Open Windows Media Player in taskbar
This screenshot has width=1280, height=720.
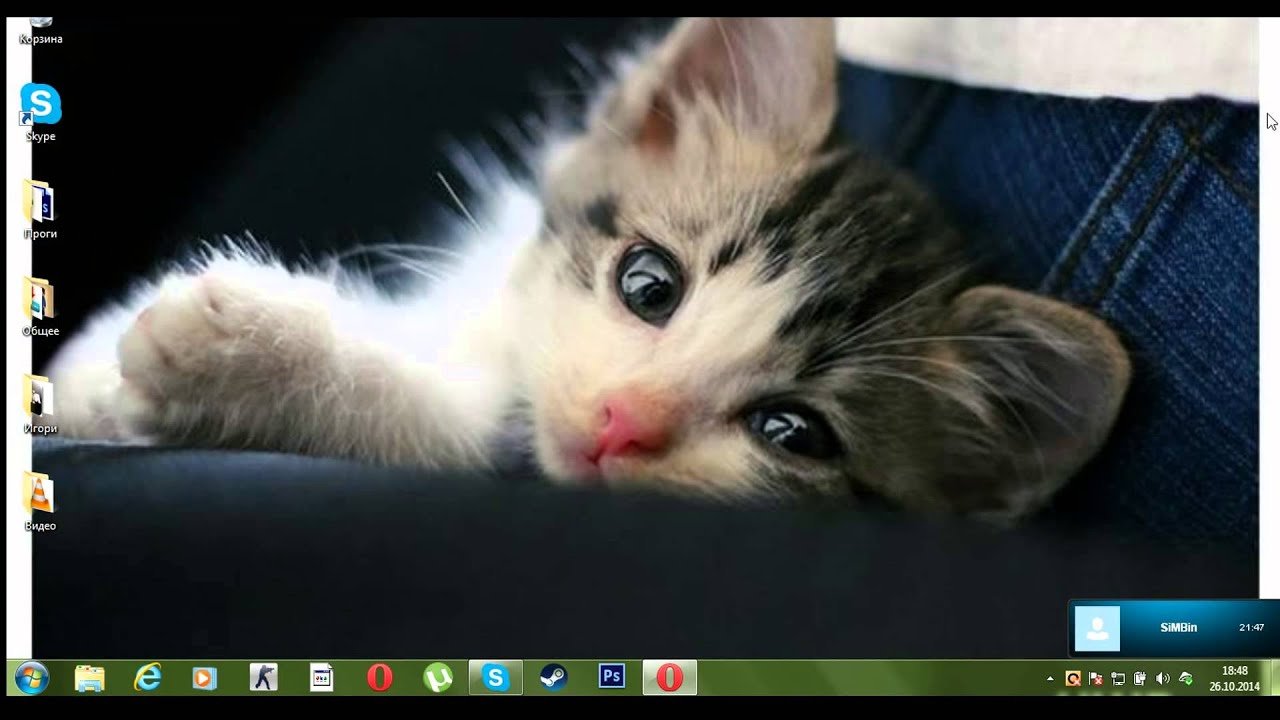pyautogui.click(x=205, y=678)
